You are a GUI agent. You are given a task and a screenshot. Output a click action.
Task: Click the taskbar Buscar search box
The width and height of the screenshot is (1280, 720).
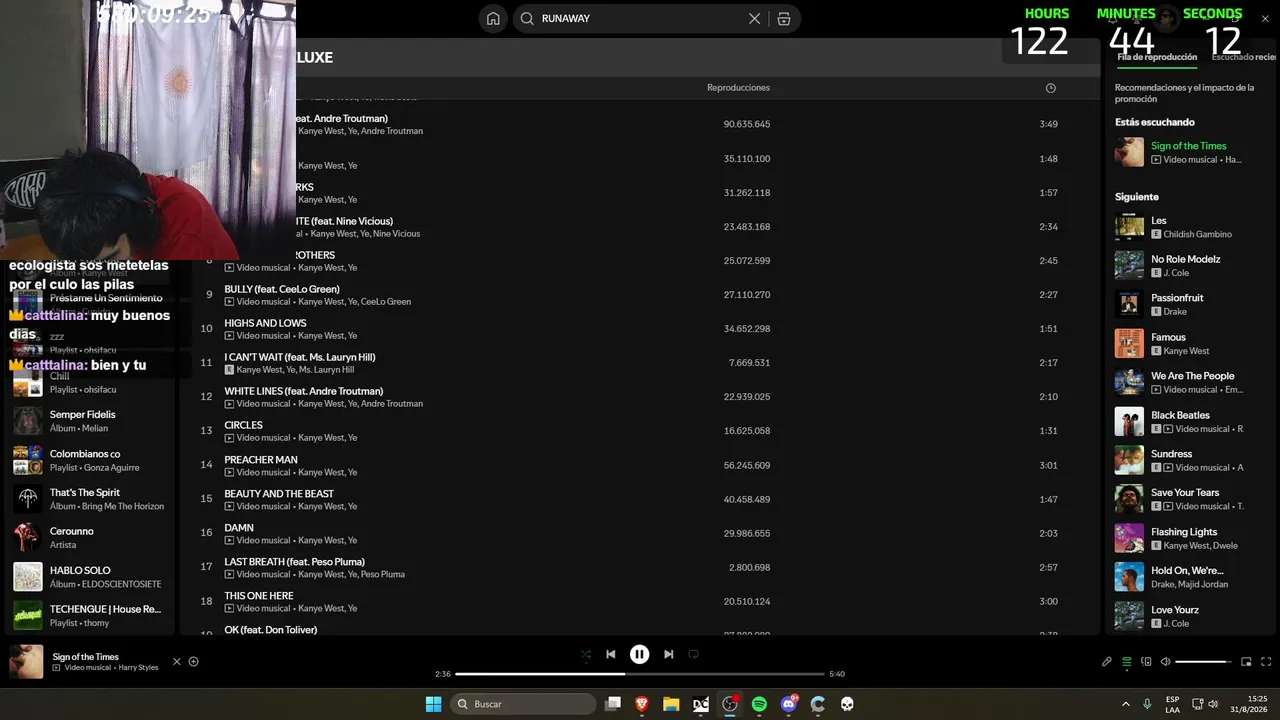pyautogui.click(x=523, y=704)
